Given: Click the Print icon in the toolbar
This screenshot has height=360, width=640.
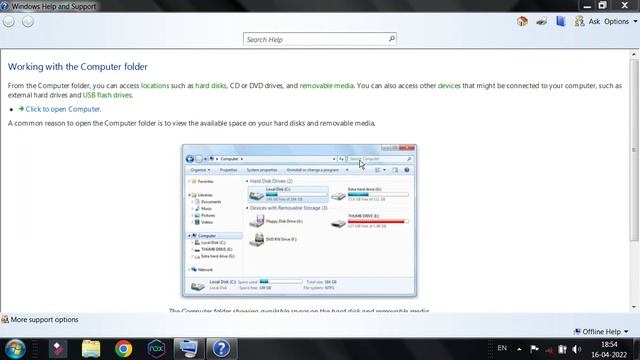Looking at the screenshot, I should pyautogui.click(x=542, y=21).
